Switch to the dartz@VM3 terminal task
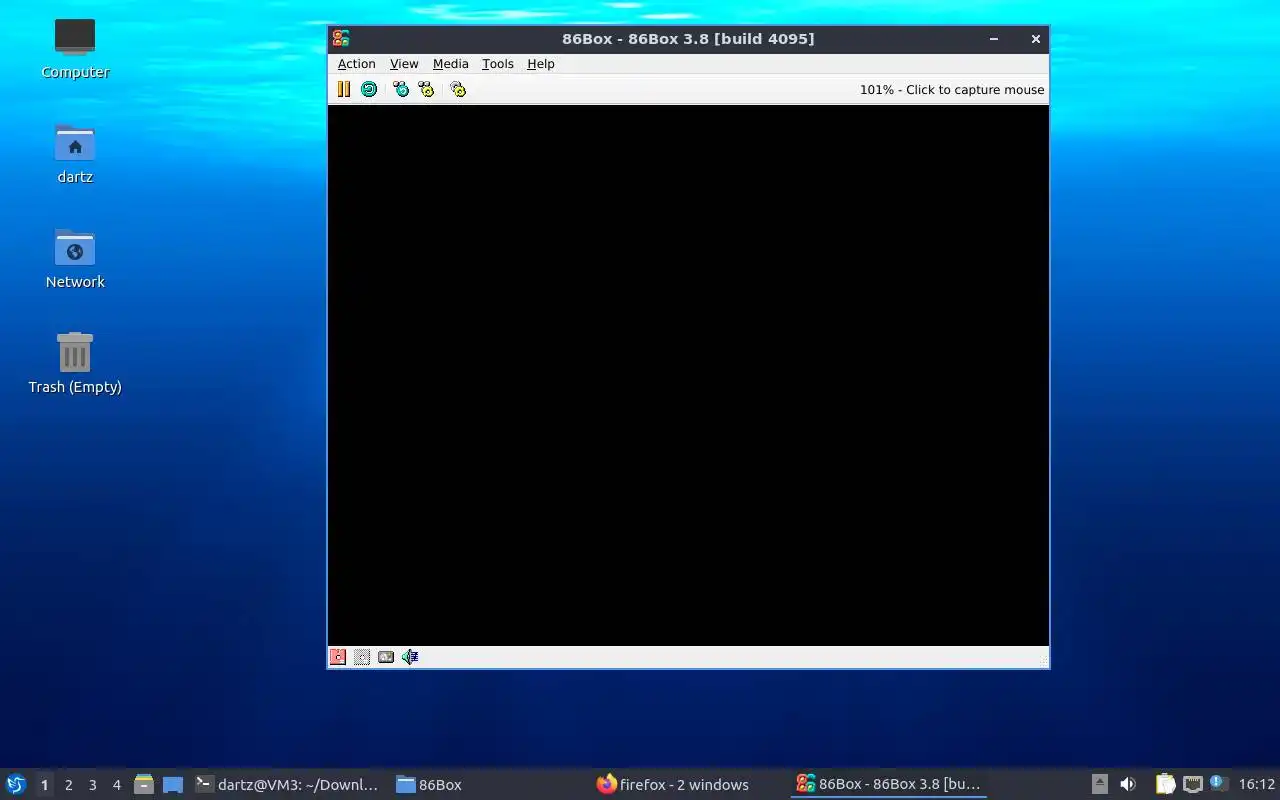Viewport: 1280px width, 800px height. pos(287,784)
